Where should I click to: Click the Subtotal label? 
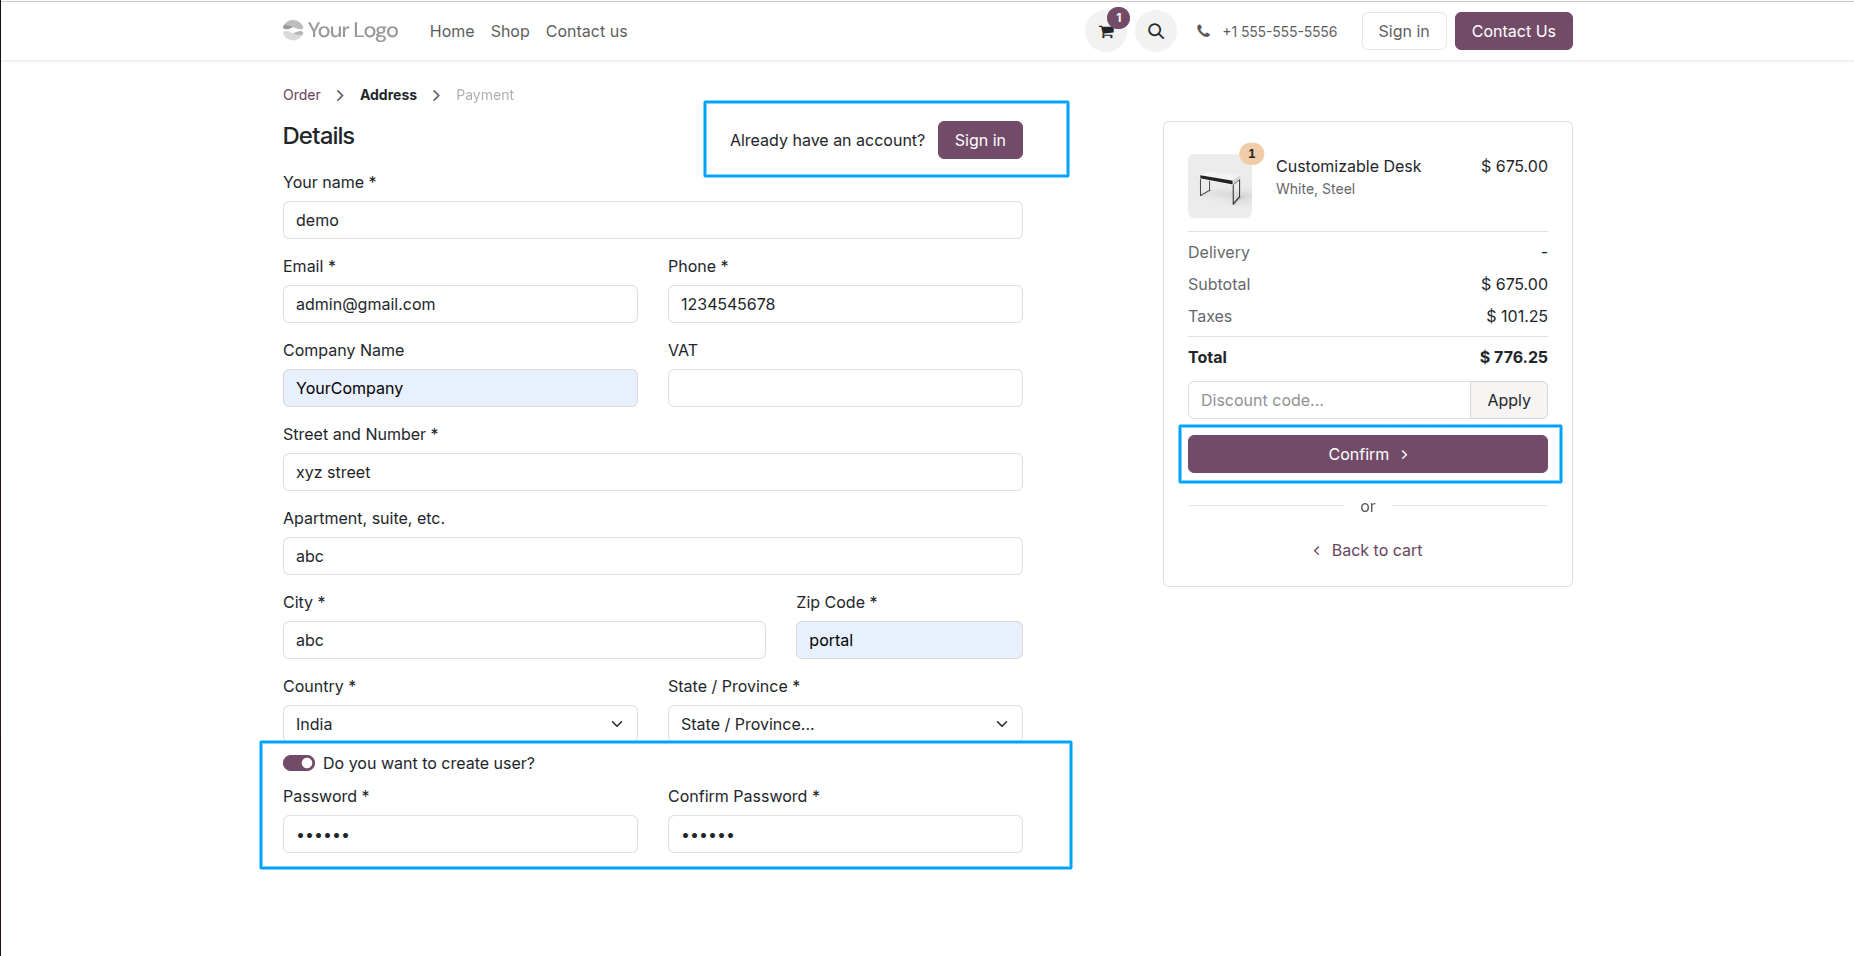tap(1219, 284)
